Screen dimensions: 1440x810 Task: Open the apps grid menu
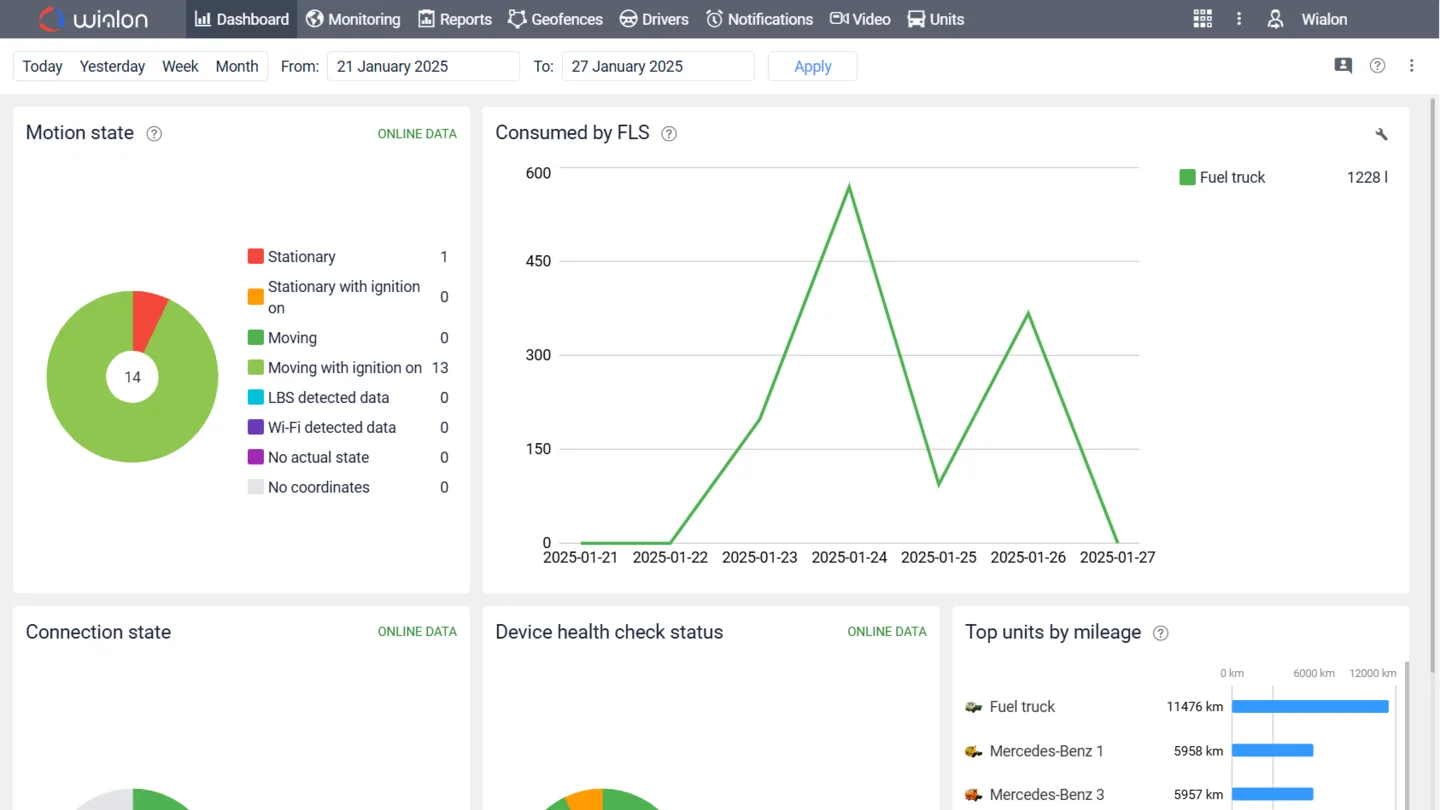(1203, 19)
